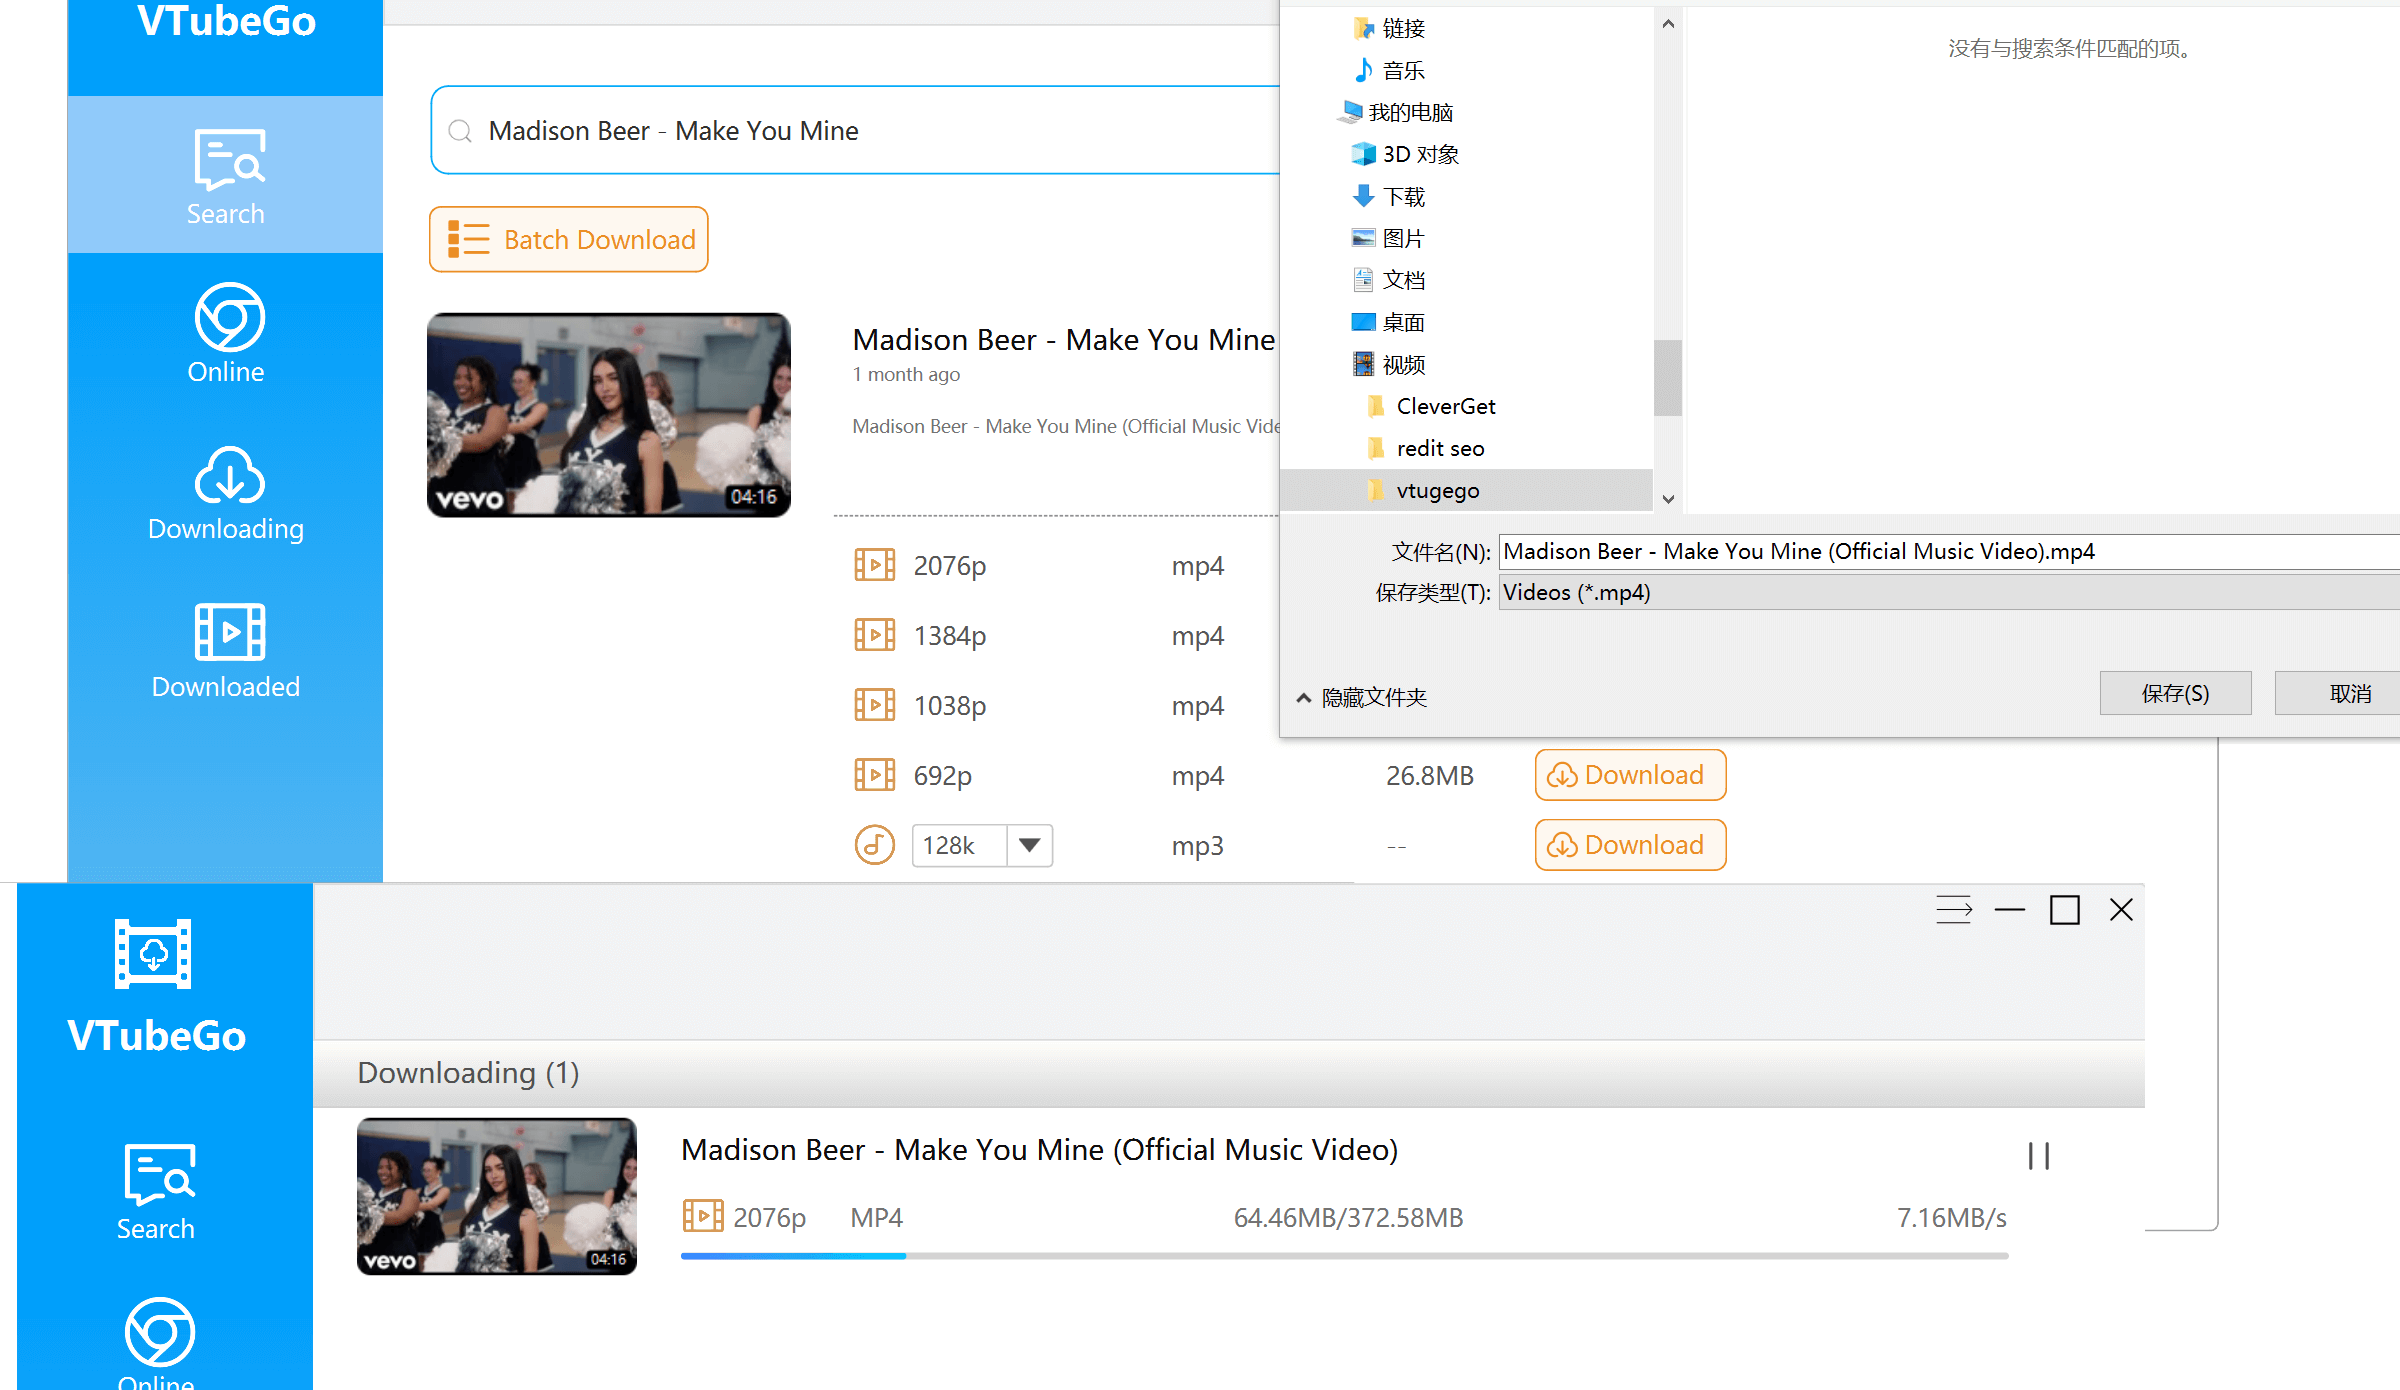Close the lower VTubeGo window
Screen dimensions: 2400x1390
point(2121,910)
